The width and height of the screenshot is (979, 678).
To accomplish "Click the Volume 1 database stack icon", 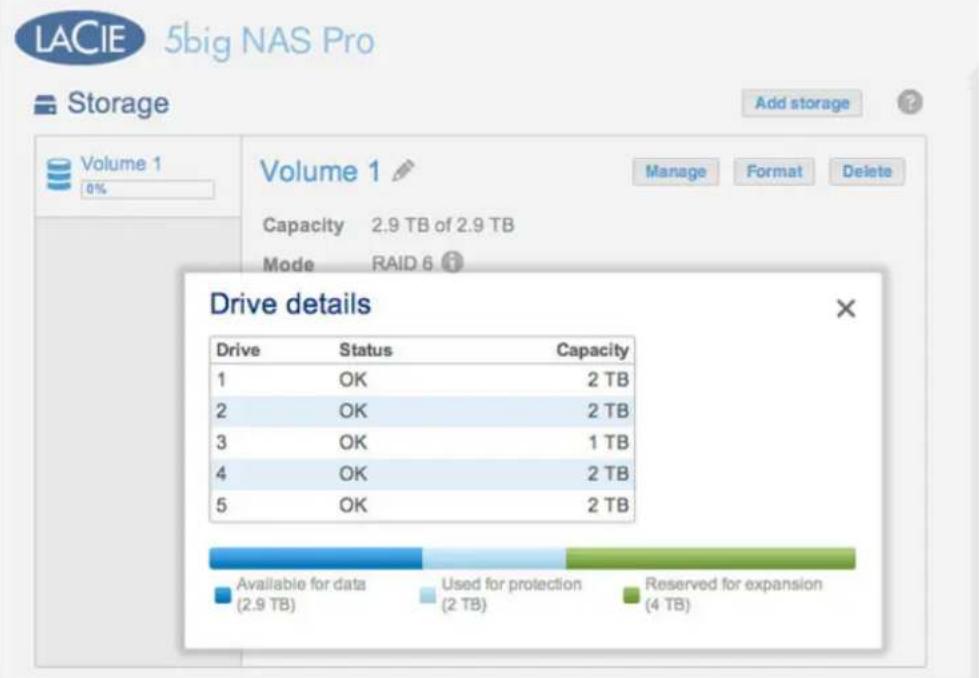I will point(59,175).
